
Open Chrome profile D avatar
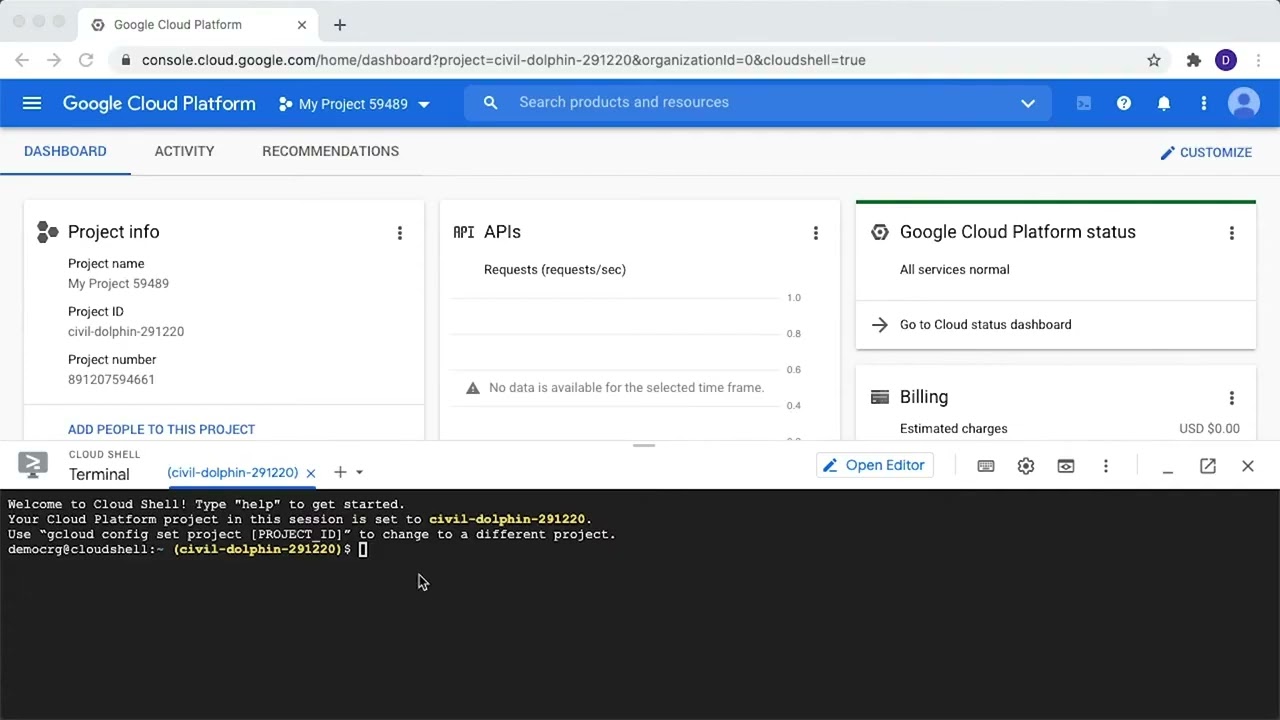click(1226, 60)
